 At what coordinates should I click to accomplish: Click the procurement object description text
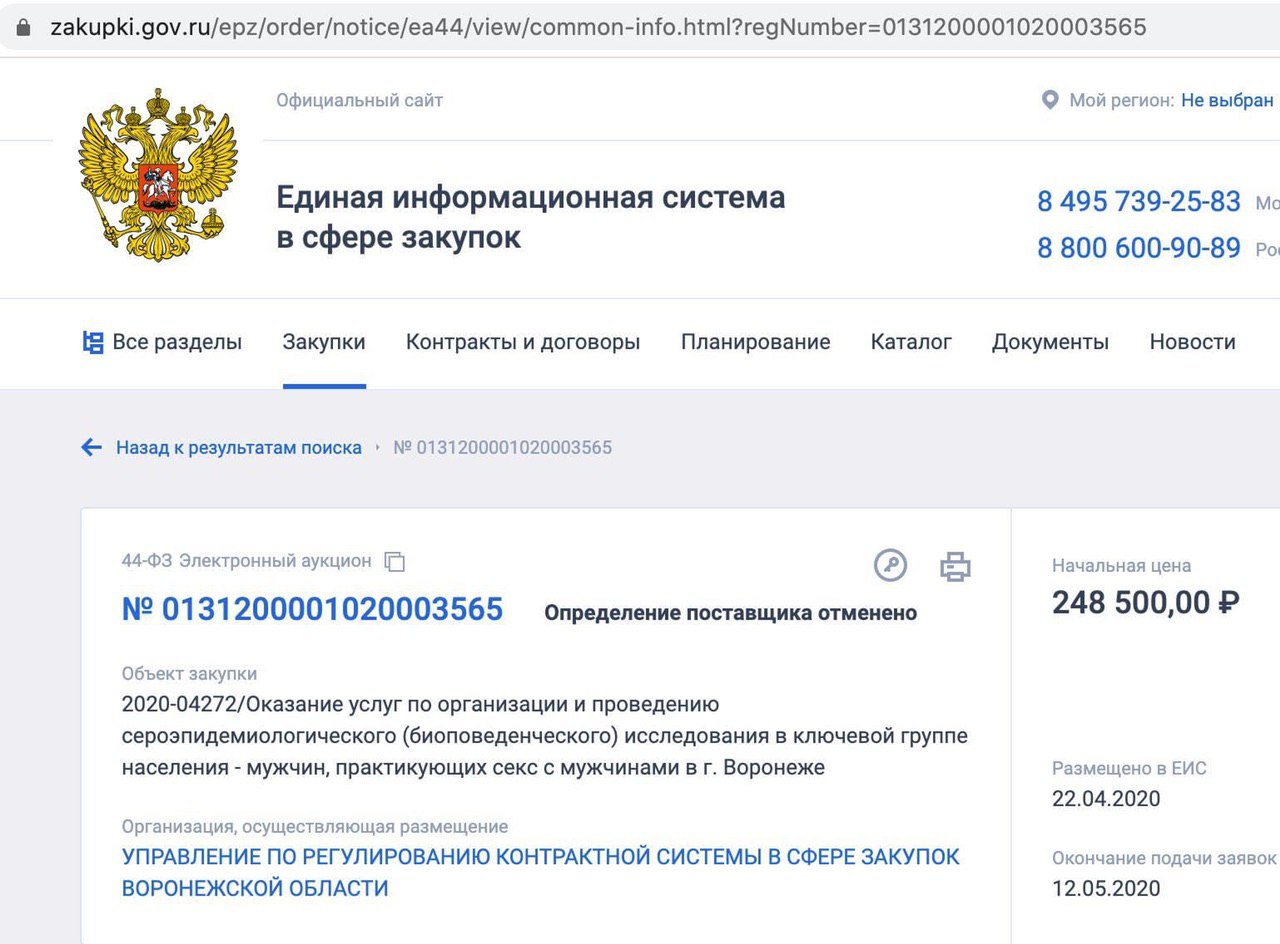545,737
